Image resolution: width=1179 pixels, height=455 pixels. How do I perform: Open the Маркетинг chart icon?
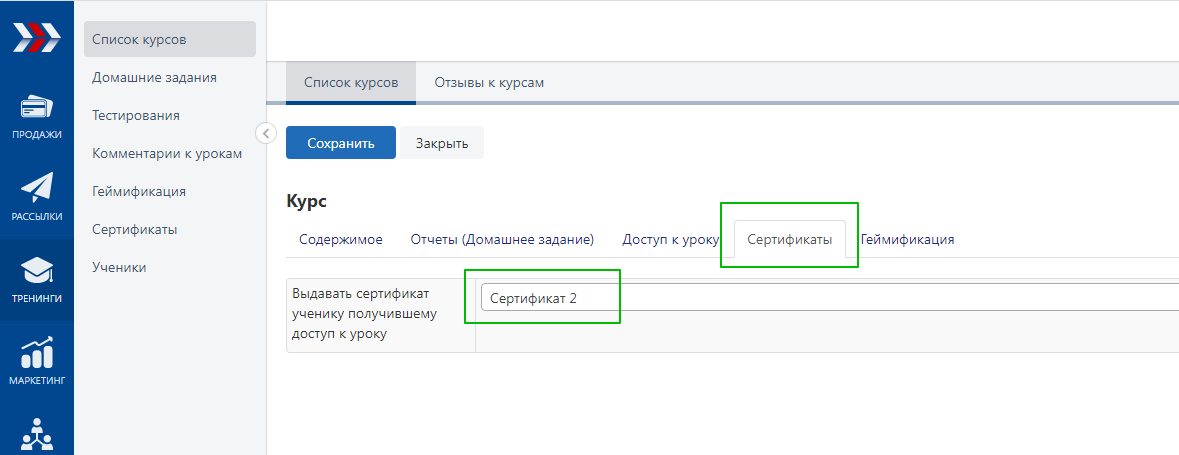(x=36, y=353)
